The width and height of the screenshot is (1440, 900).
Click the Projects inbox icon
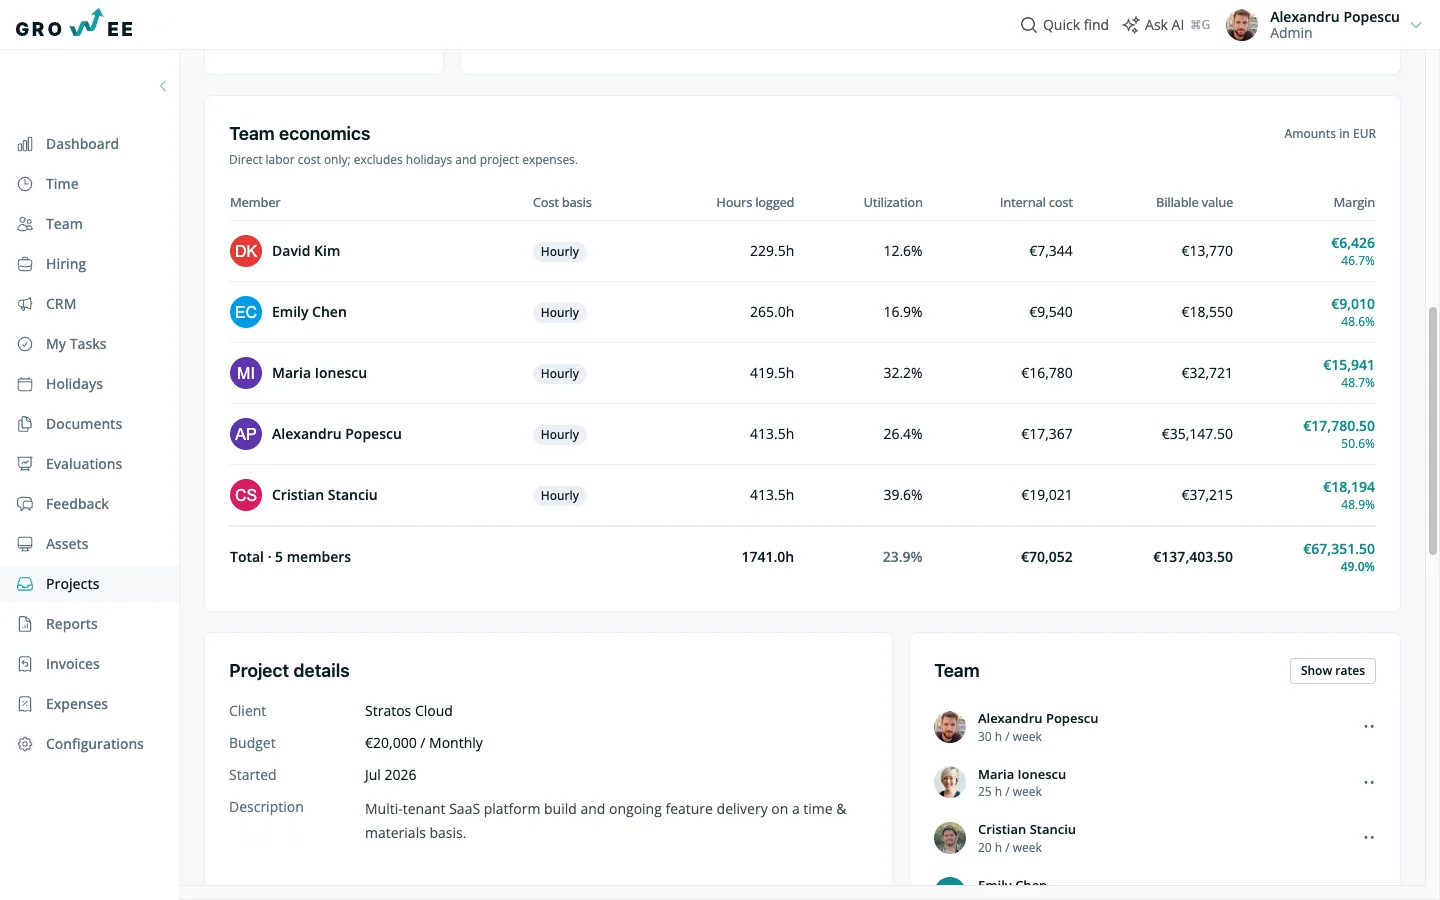pos(25,584)
